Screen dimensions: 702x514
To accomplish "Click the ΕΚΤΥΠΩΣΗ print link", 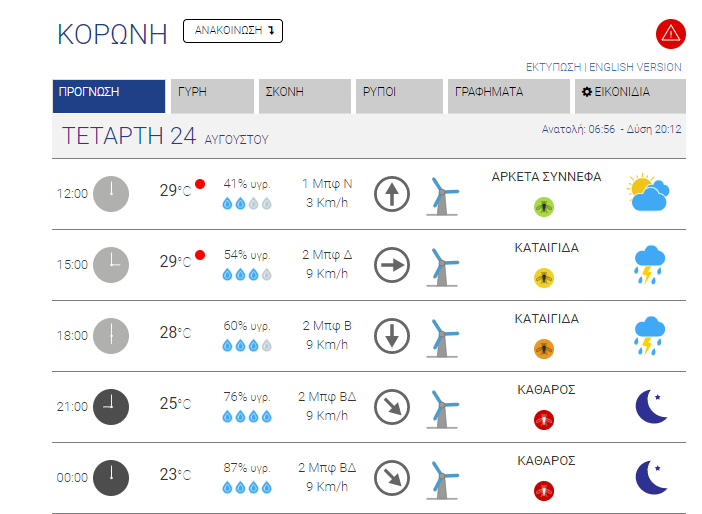I will tap(553, 67).
